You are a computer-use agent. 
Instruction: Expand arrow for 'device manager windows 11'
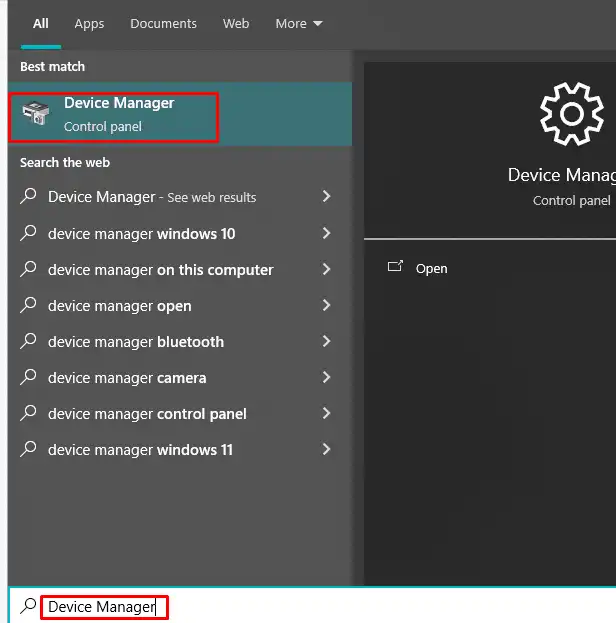[326, 449]
